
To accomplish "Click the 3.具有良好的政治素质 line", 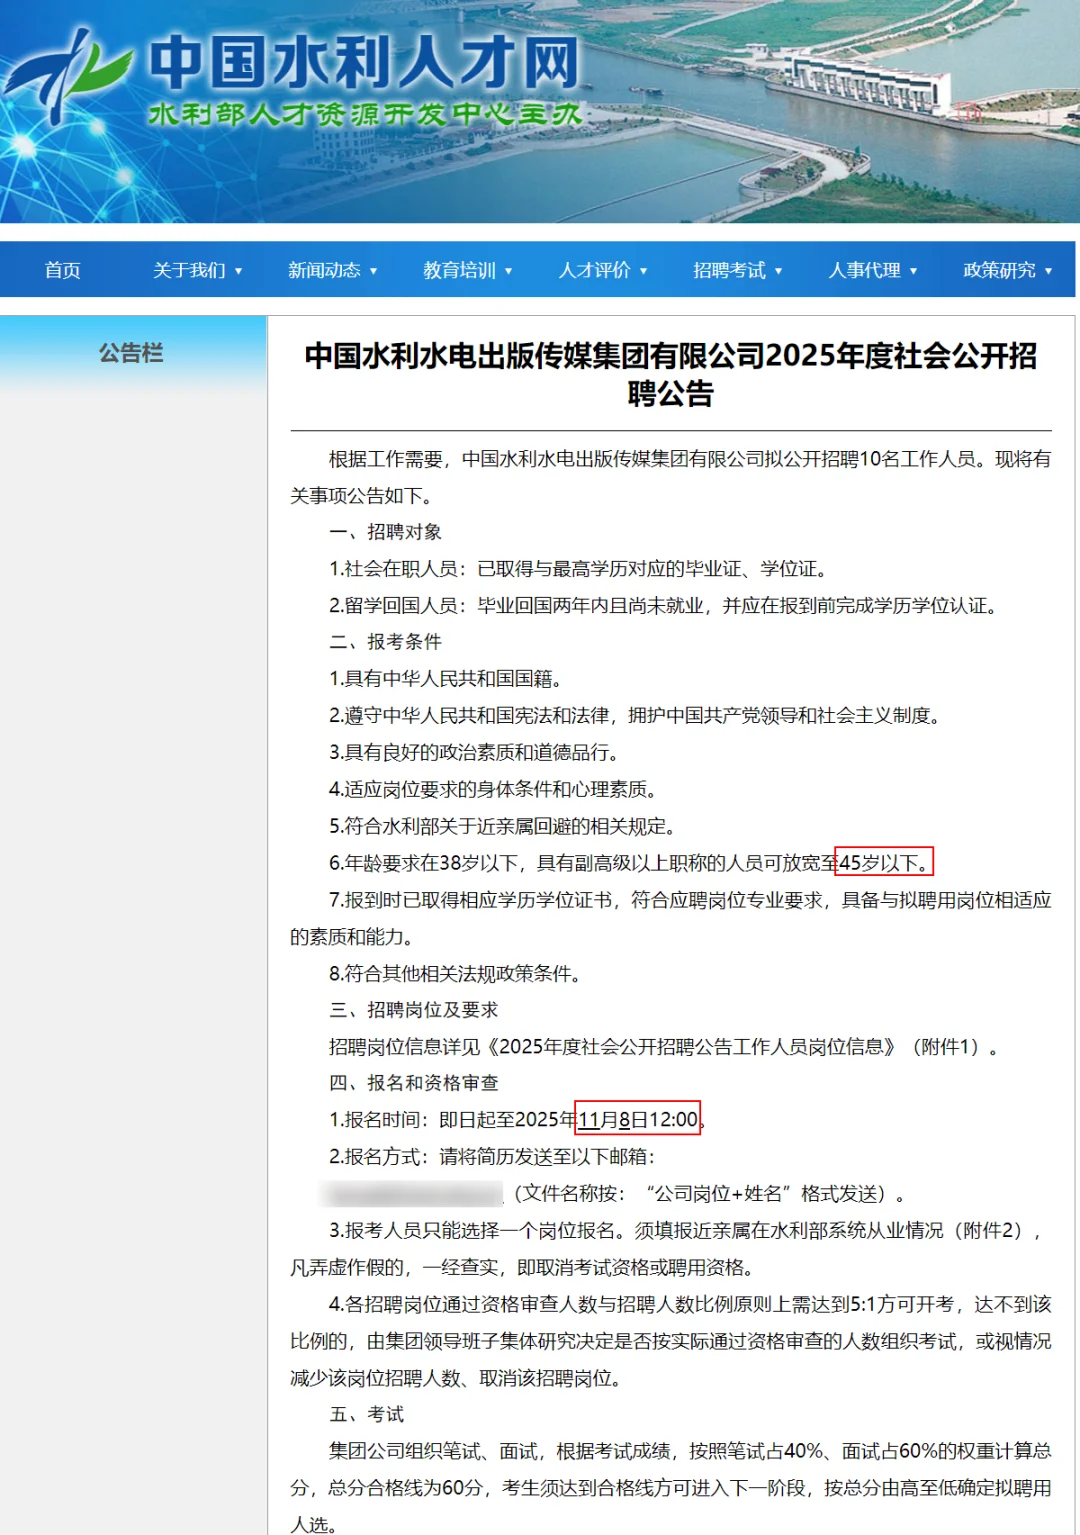I will pos(476,753).
